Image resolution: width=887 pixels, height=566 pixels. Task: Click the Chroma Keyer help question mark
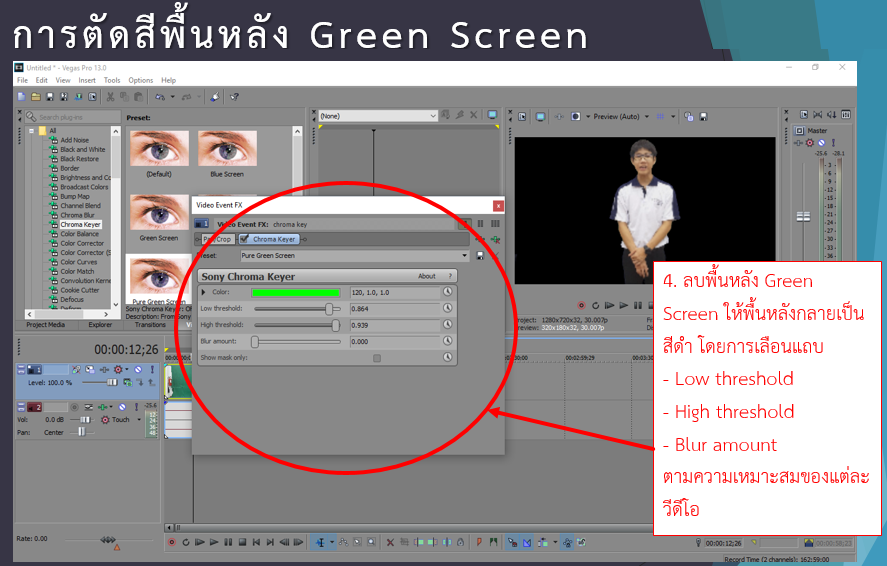point(451,276)
